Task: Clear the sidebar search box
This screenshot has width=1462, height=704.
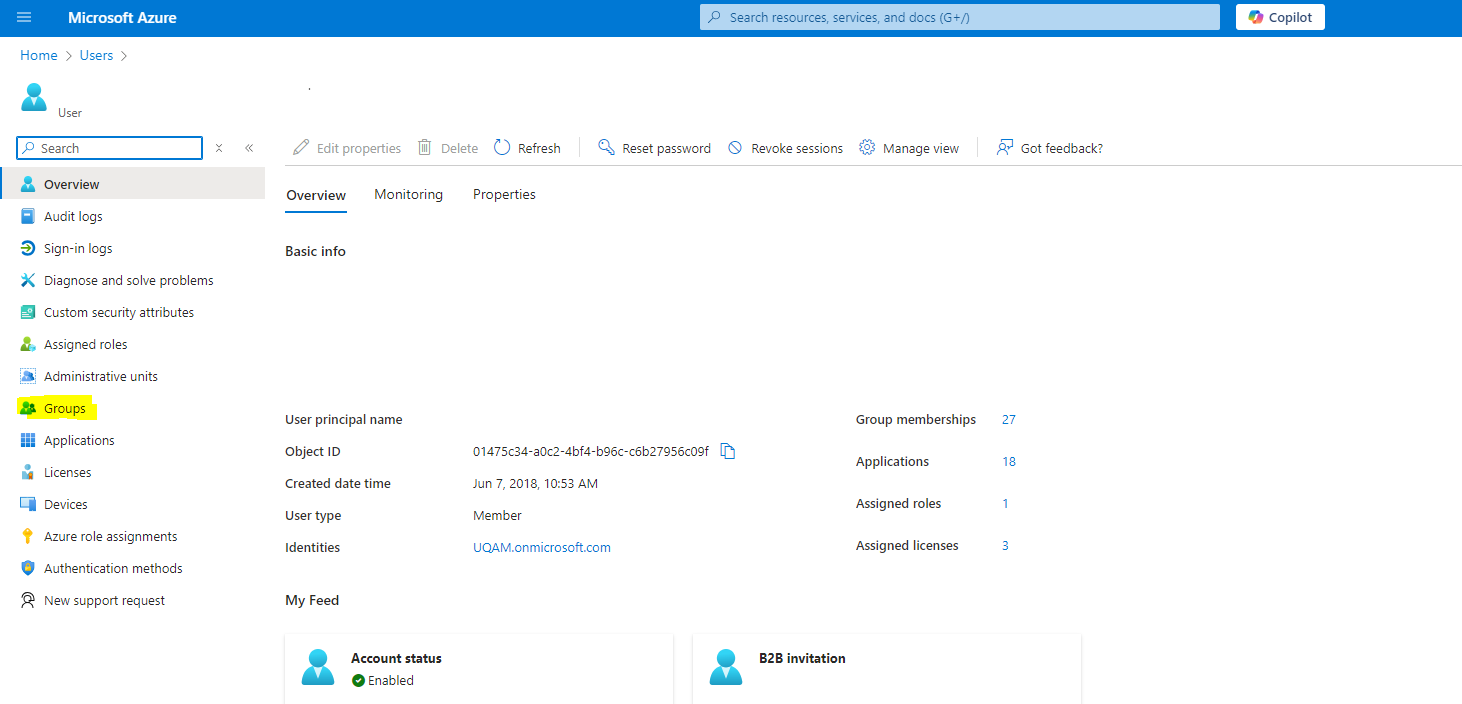Action: (219, 148)
